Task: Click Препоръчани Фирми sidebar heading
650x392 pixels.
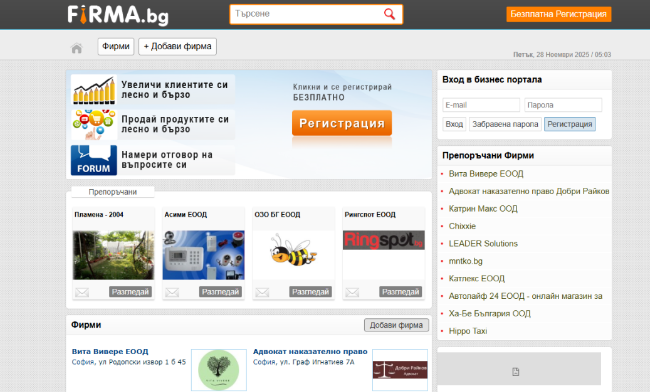Action: (488, 155)
